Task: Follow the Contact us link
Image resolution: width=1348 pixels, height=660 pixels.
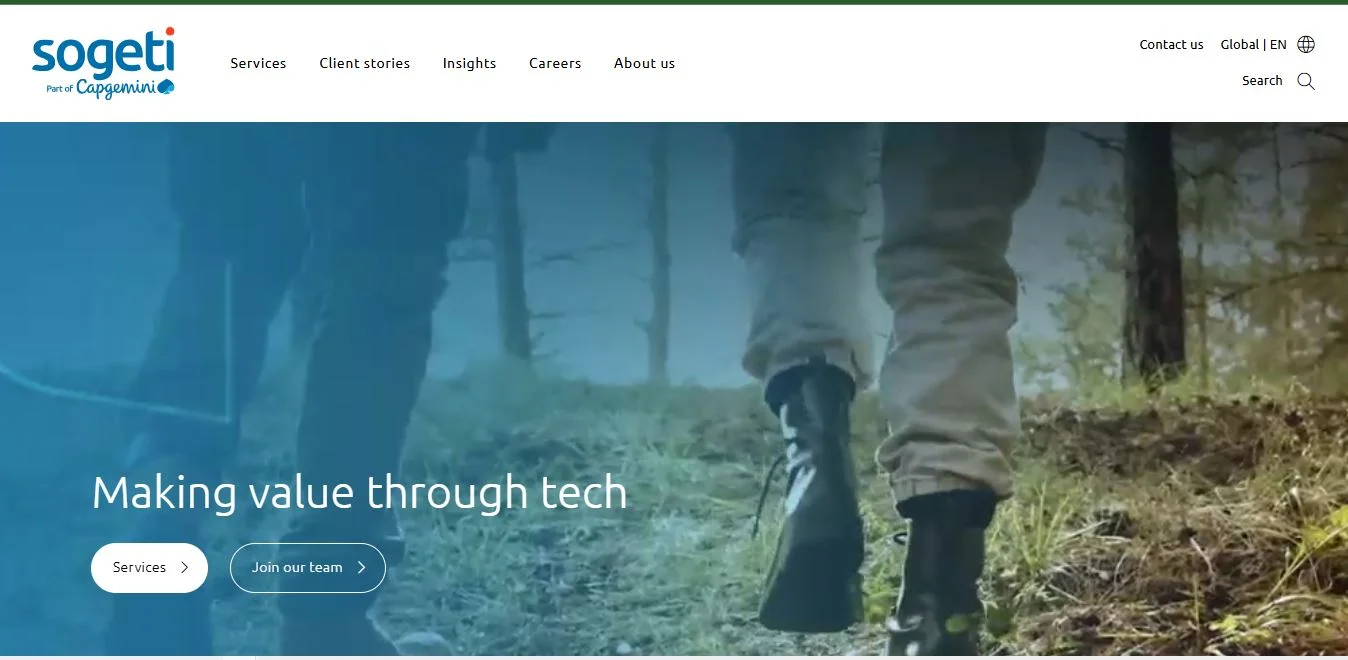Action: (x=1171, y=44)
